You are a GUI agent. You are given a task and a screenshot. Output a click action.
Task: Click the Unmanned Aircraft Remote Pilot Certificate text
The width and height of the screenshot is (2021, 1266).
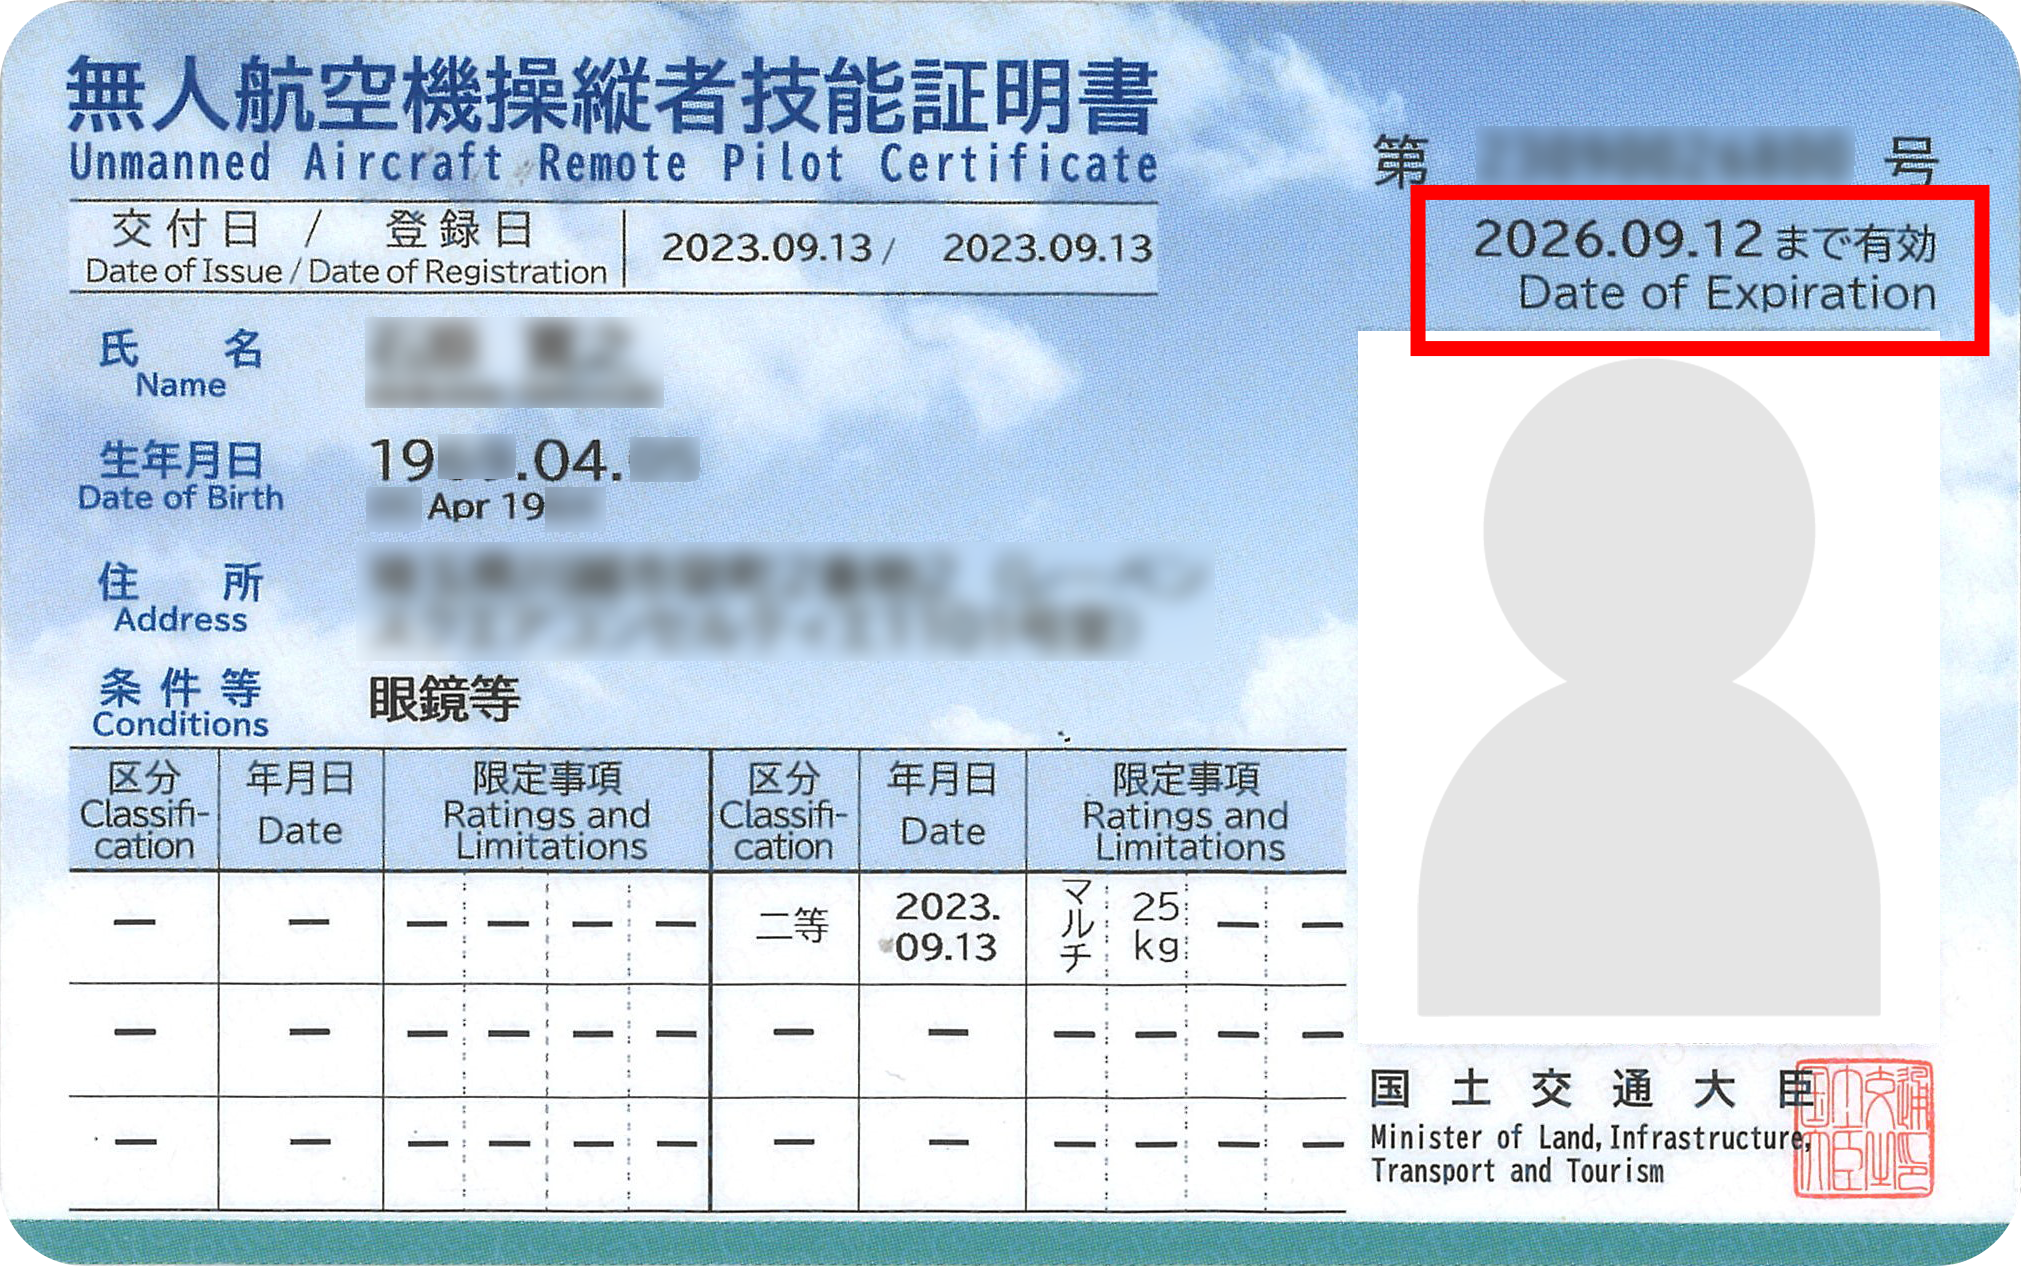pyautogui.click(x=612, y=164)
